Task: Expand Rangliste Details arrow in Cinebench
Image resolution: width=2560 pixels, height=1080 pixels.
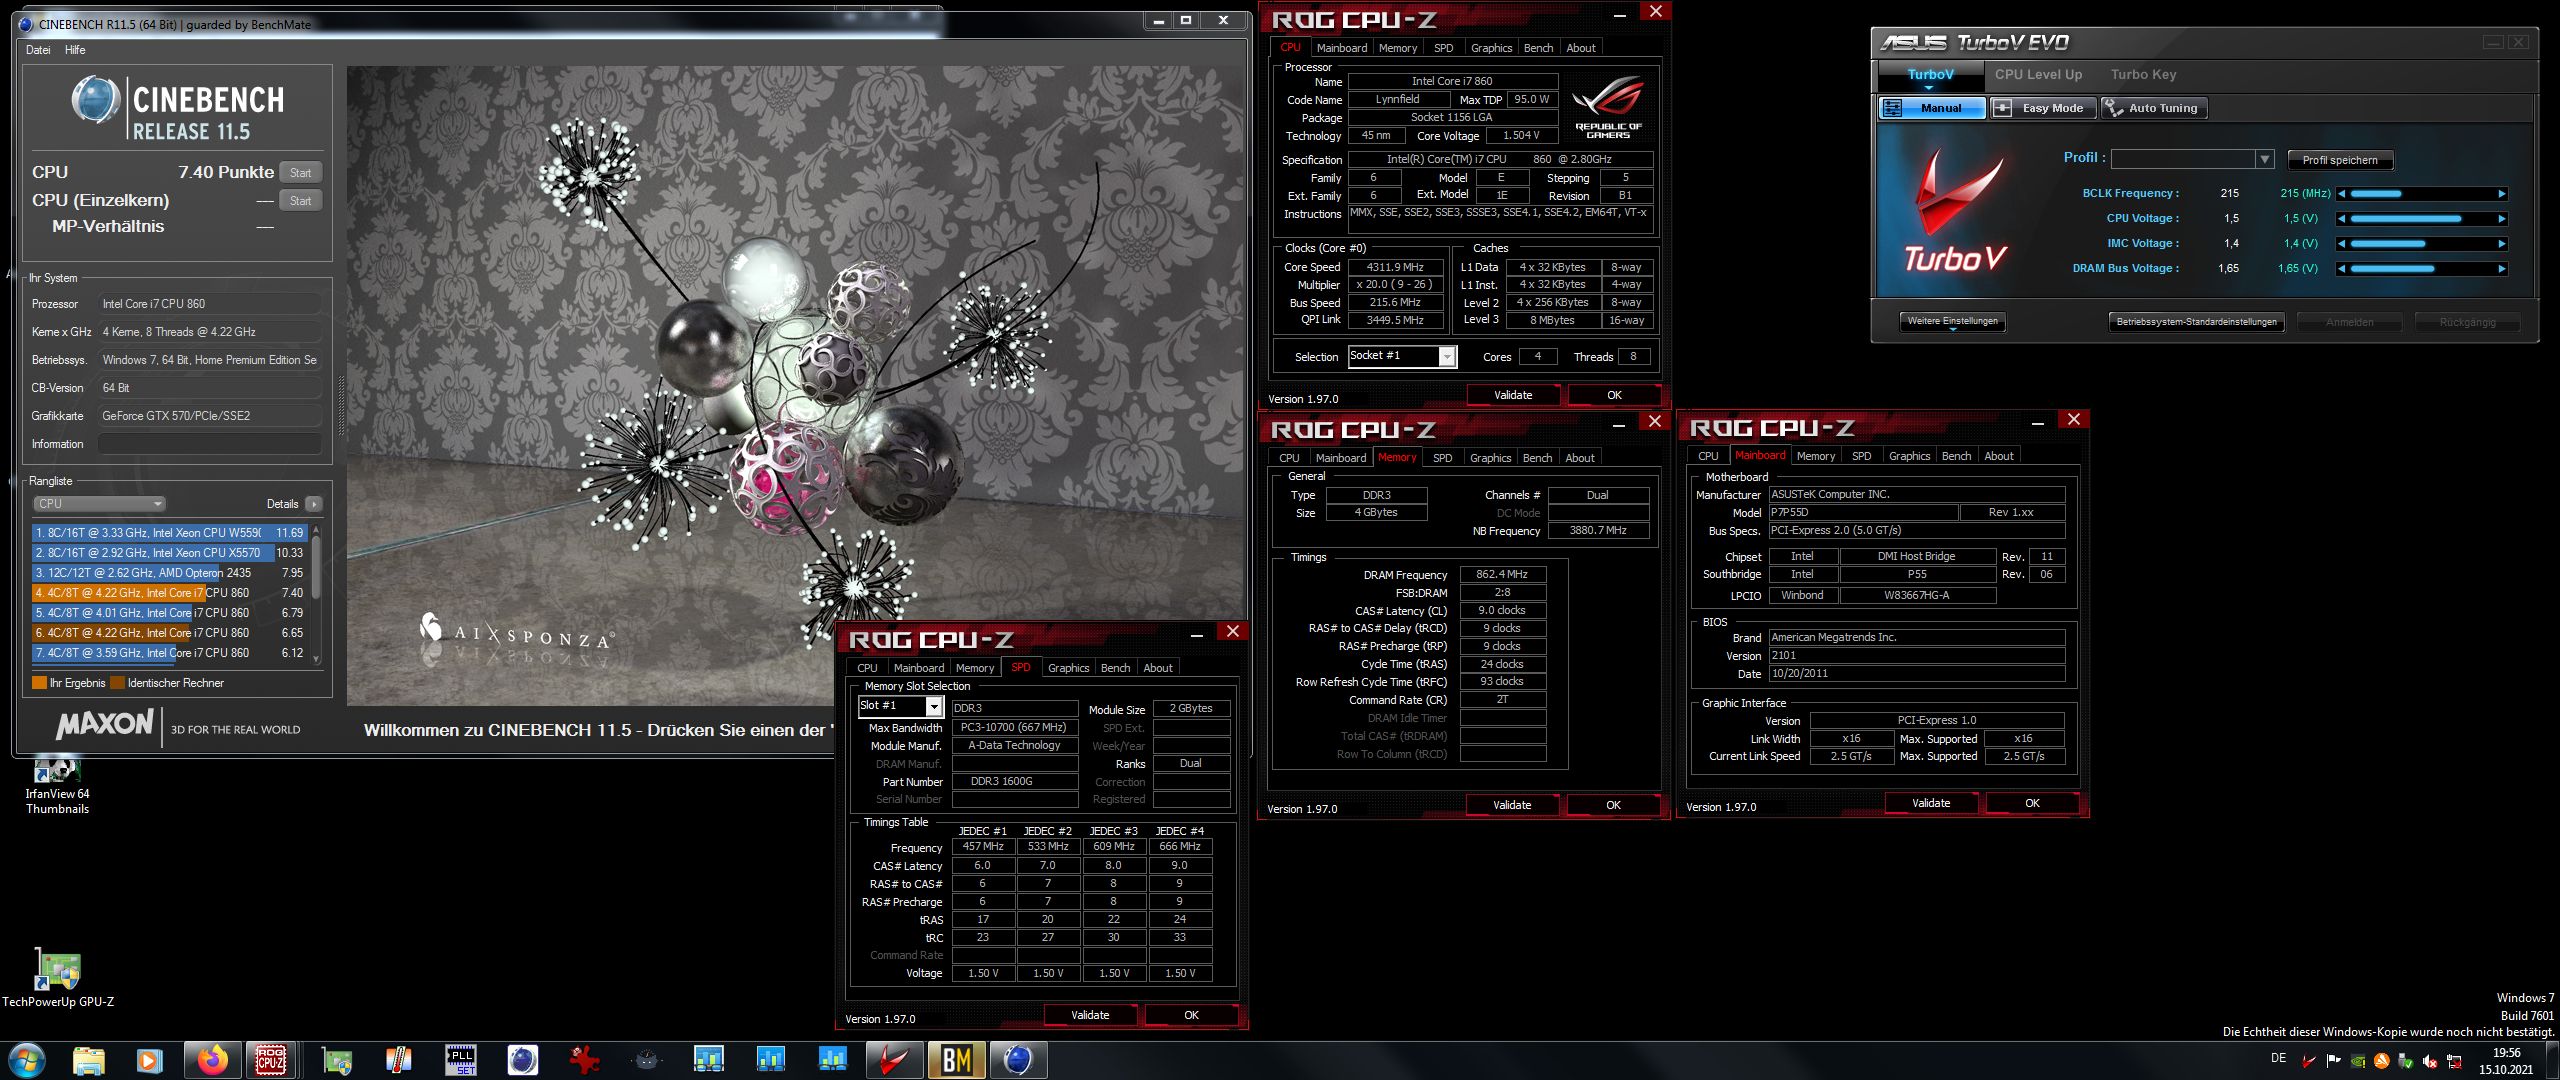Action: (x=313, y=504)
